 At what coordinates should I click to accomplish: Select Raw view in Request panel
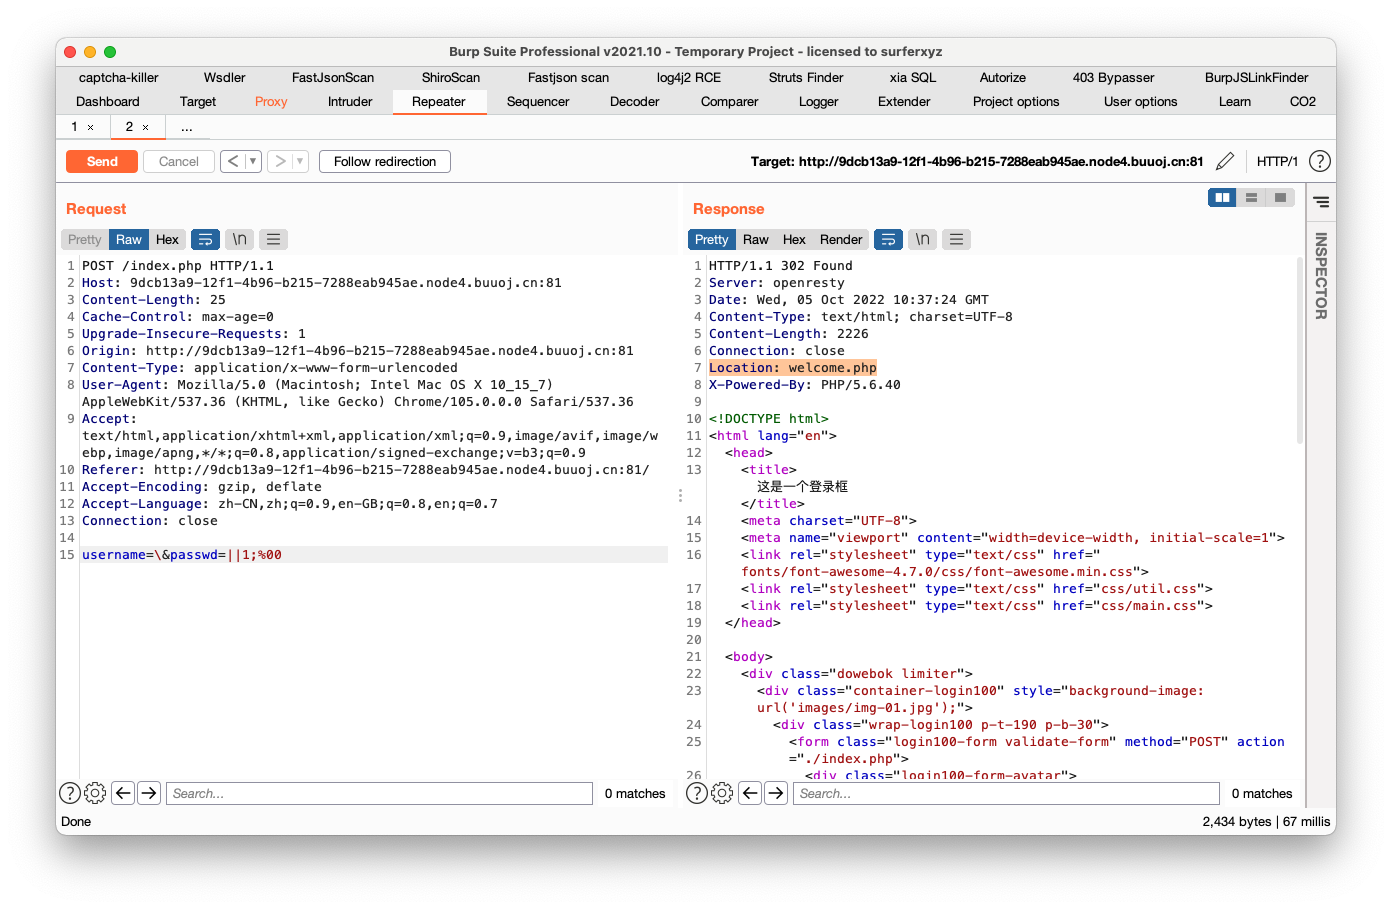coord(129,239)
